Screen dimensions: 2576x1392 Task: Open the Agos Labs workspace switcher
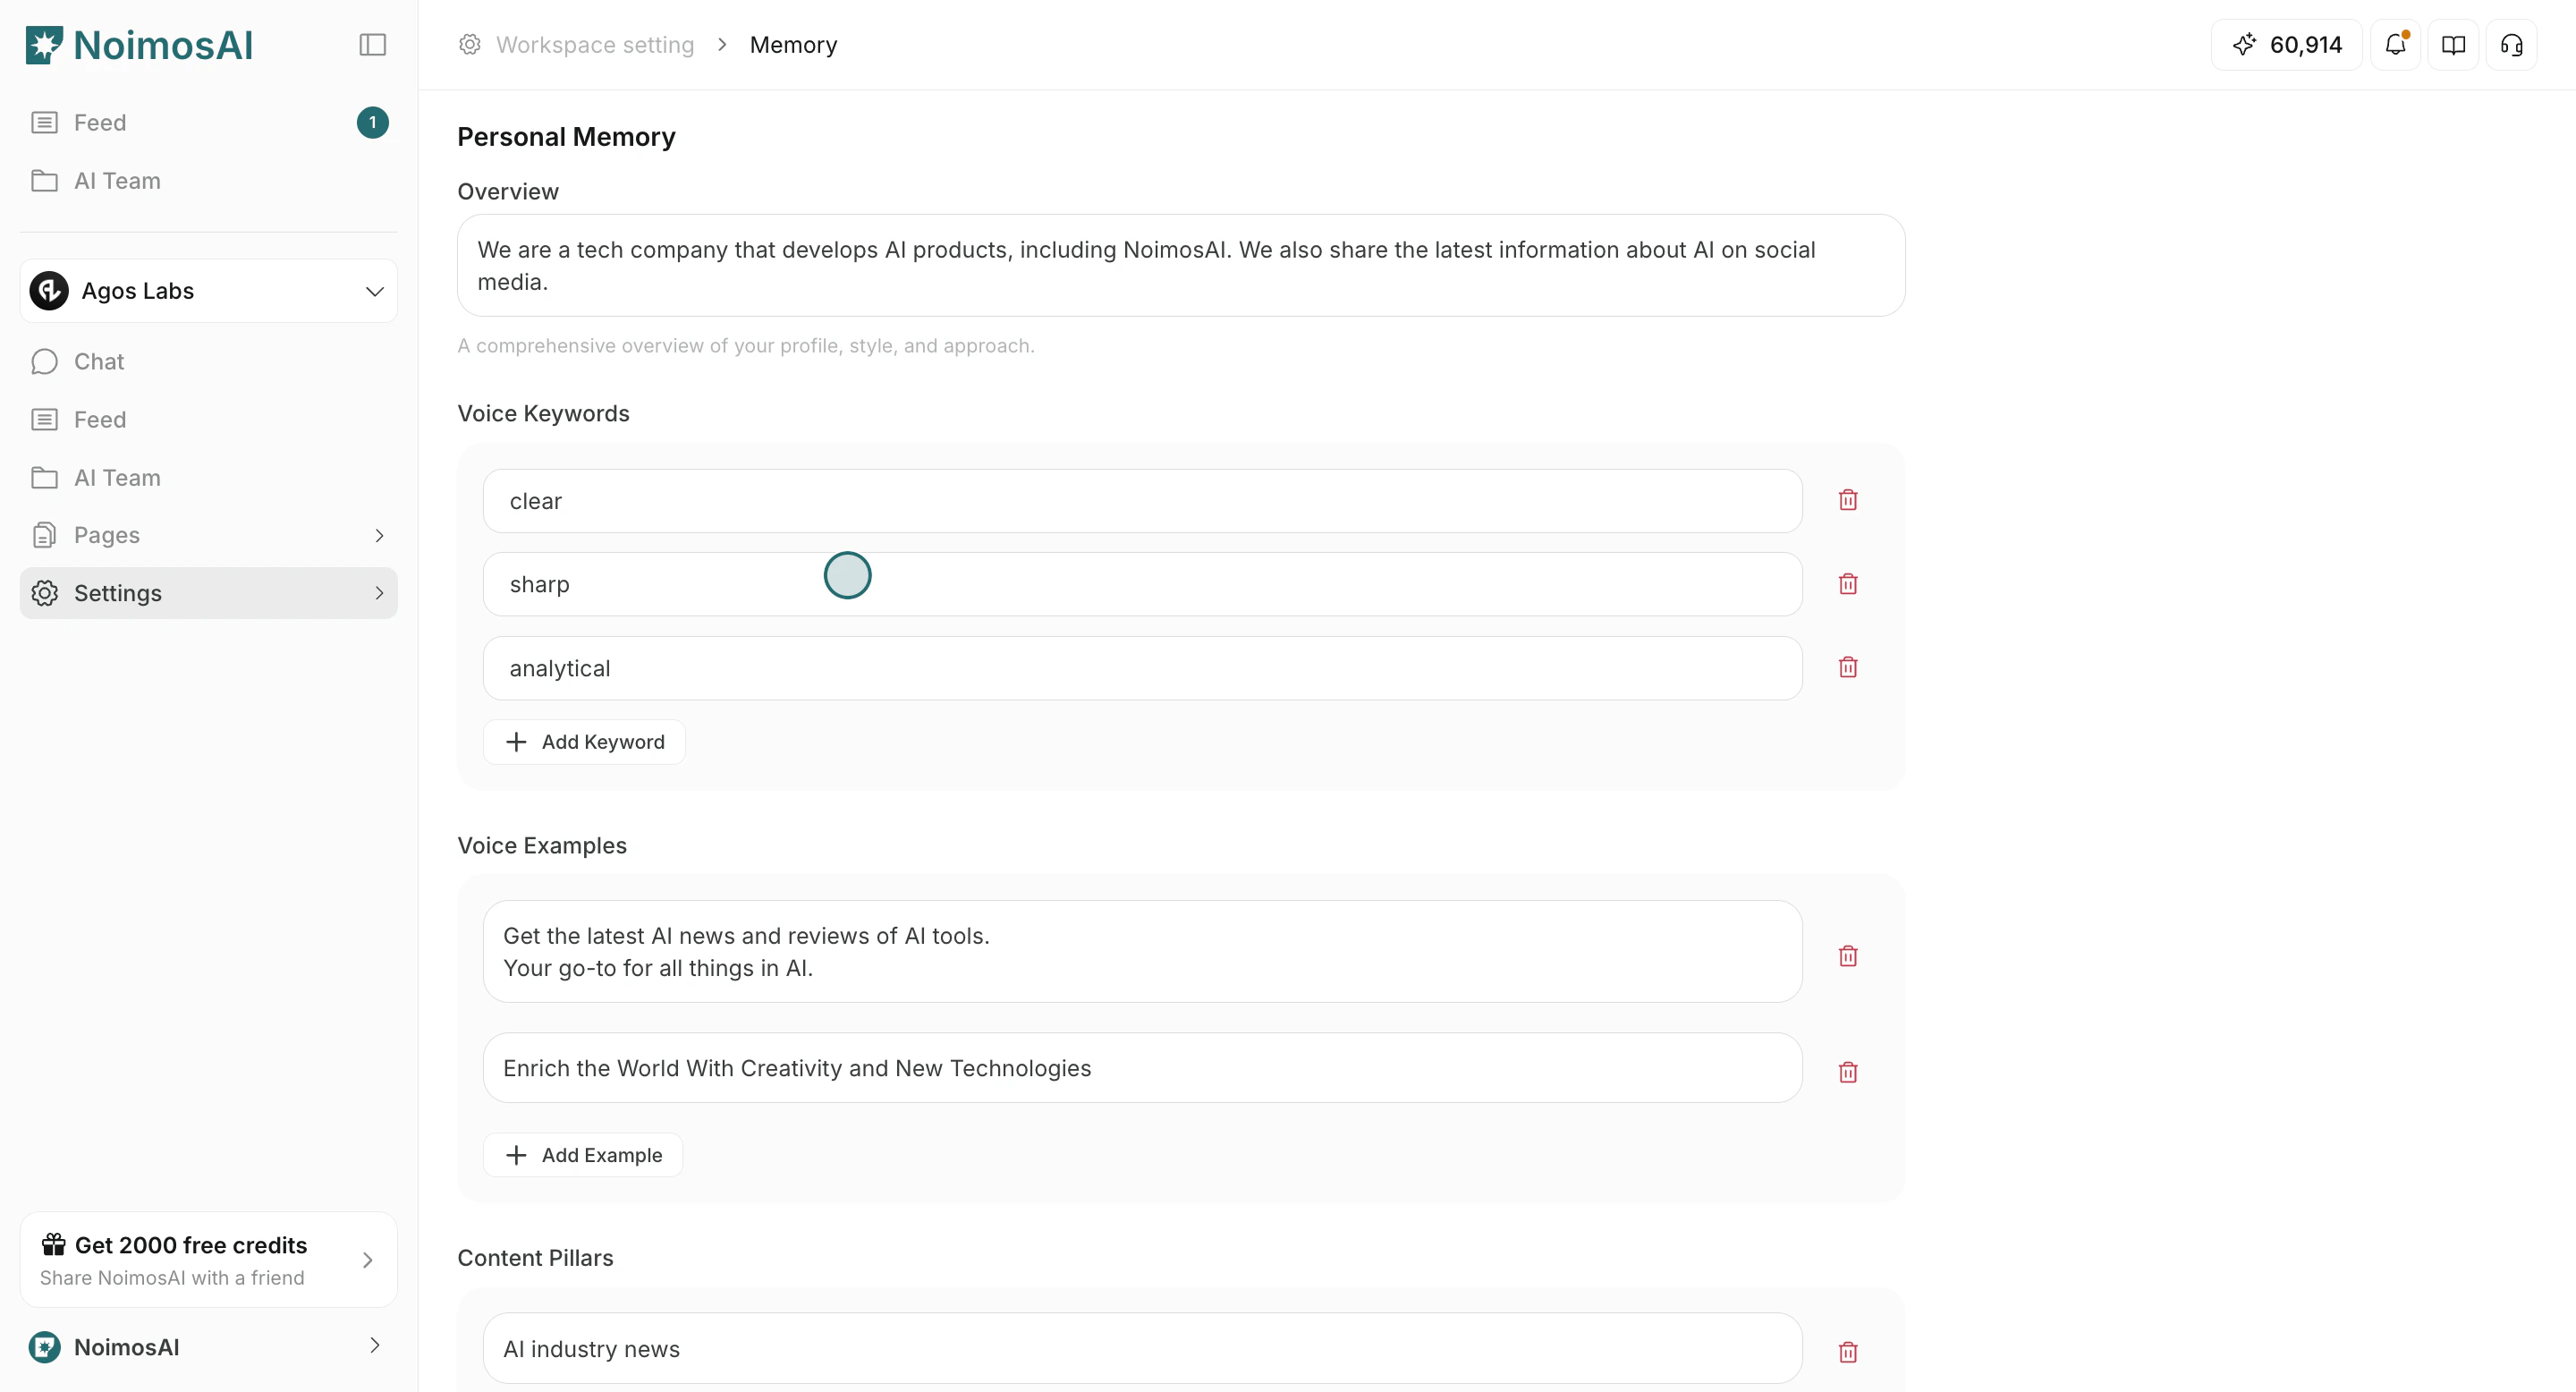point(207,290)
